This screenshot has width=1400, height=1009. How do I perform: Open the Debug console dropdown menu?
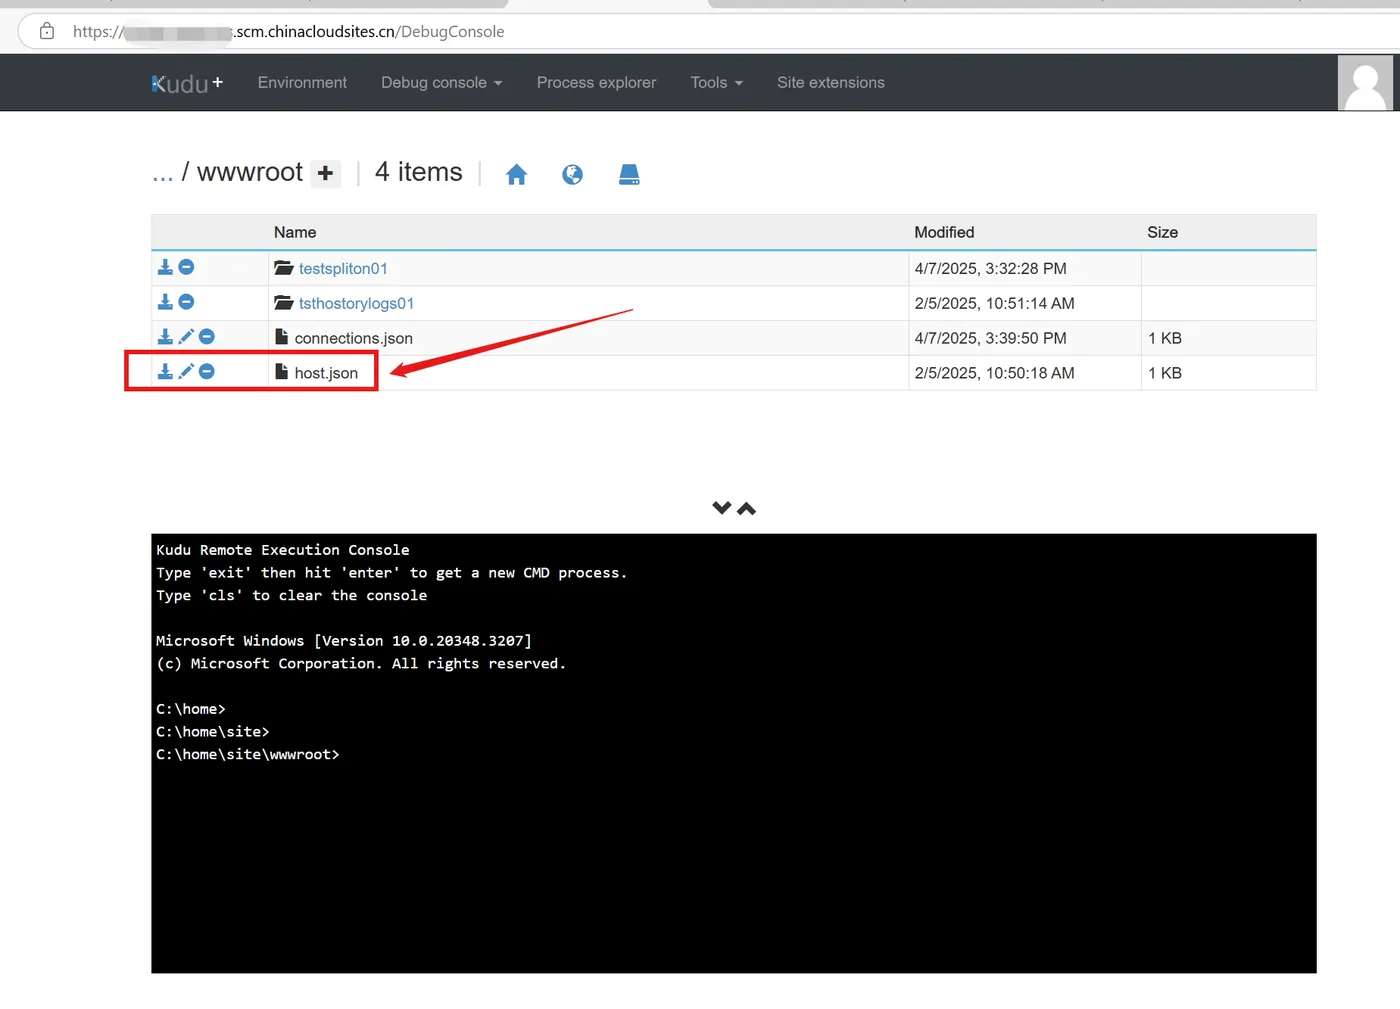coord(441,83)
